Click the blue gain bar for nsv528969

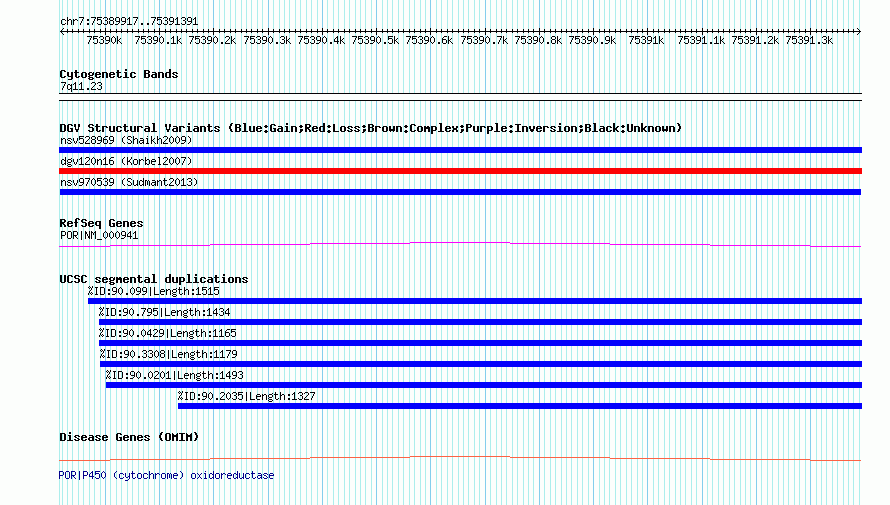point(460,150)
